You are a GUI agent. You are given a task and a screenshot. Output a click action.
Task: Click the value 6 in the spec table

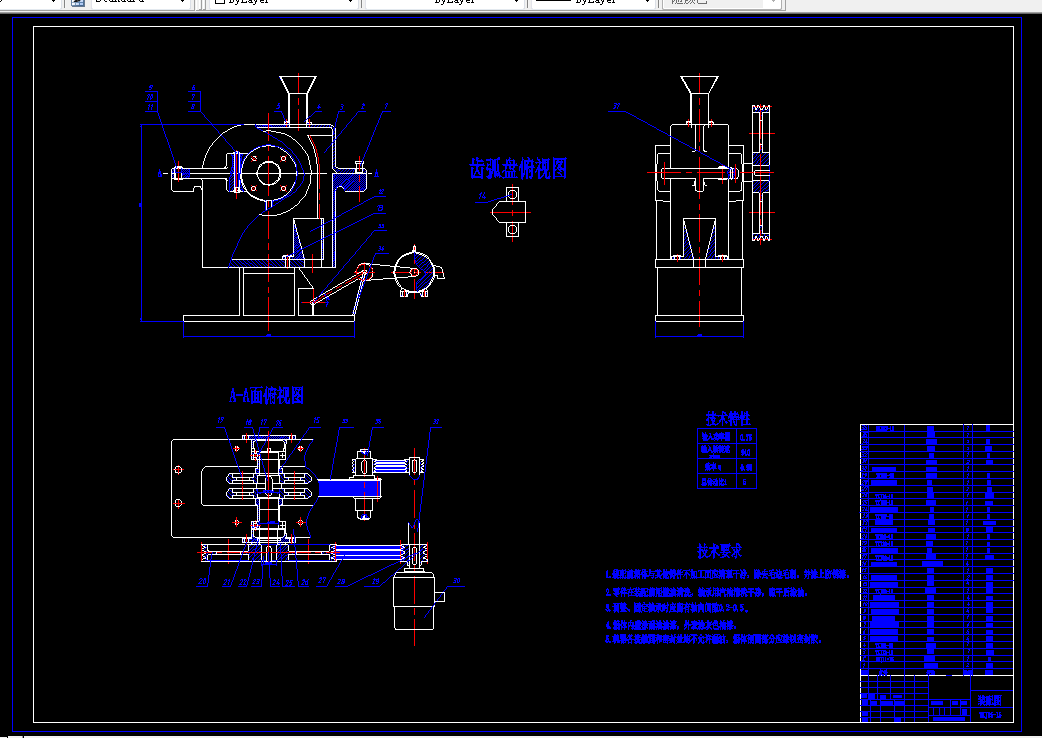[x=745, y=482]
